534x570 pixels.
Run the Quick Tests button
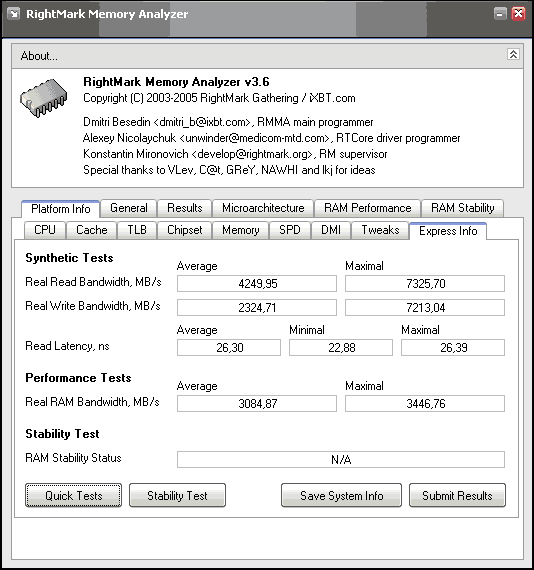point(73,495)
